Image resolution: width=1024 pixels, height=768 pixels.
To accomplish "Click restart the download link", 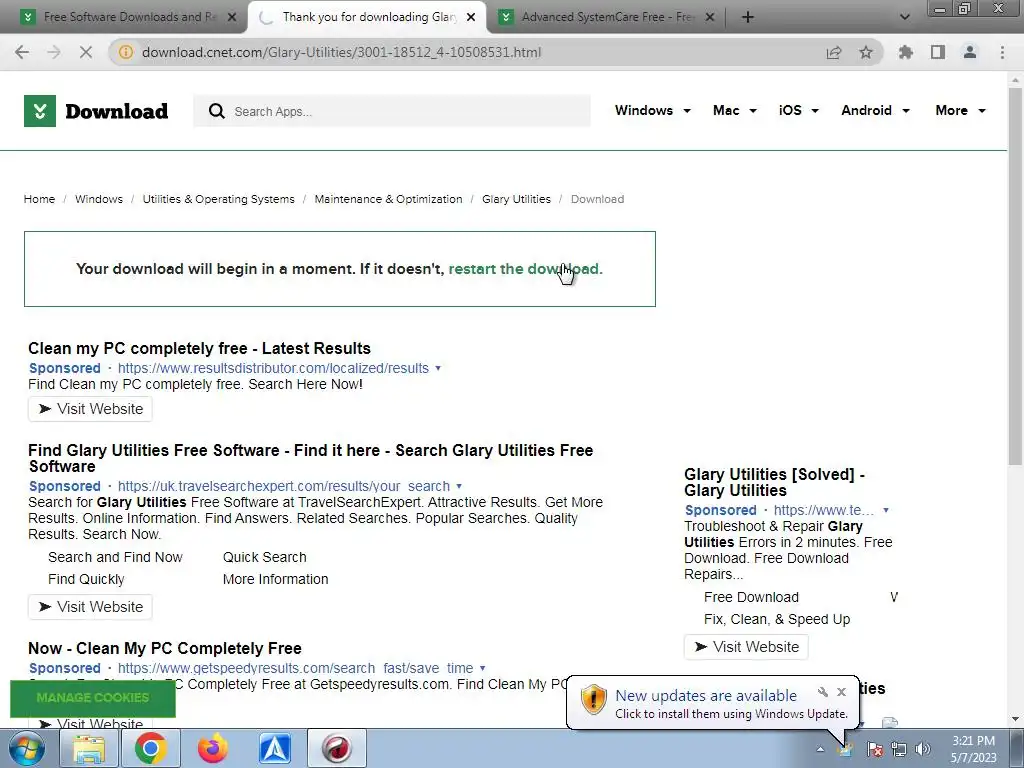I will coord(525,269).
